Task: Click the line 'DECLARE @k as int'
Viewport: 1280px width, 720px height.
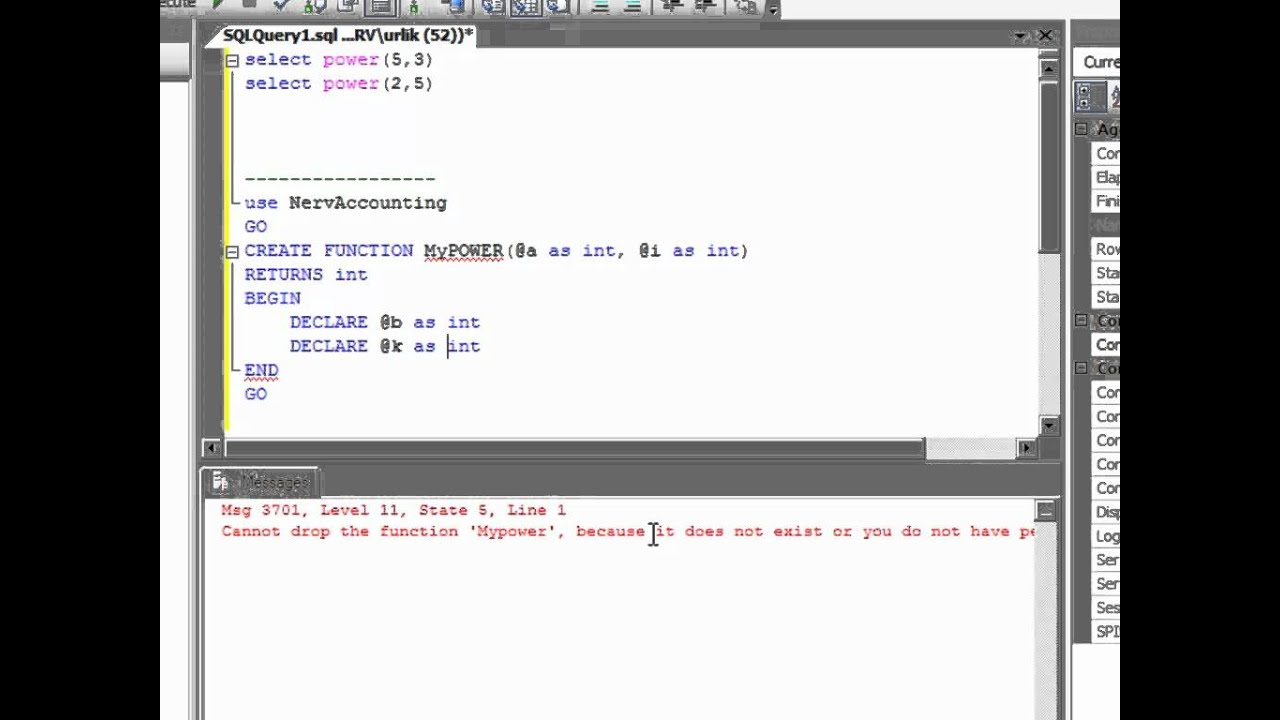Action: (385, 347)
